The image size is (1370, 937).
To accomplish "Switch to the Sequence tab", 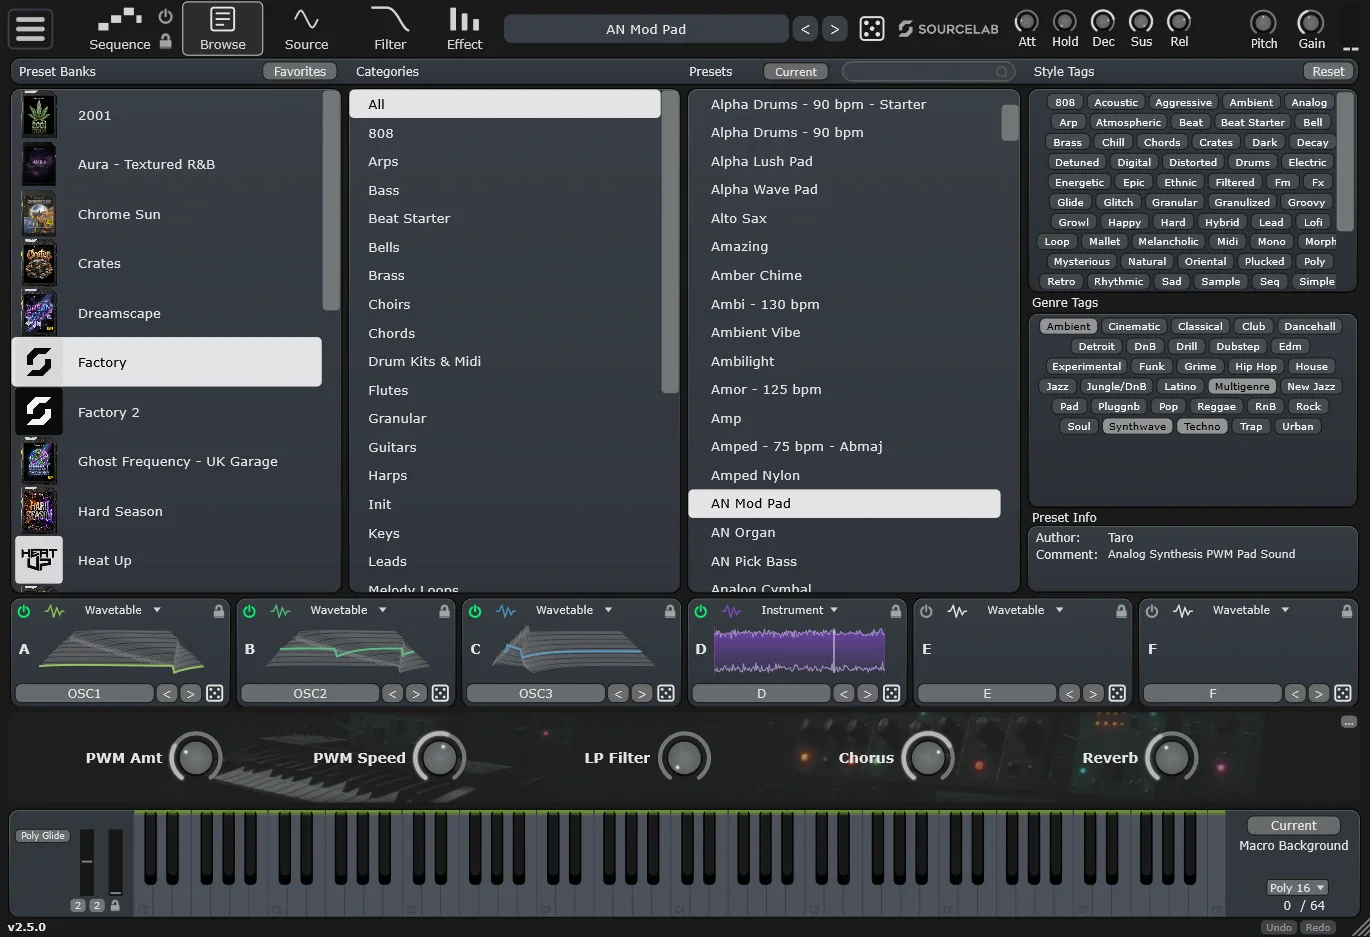I will [x=120, y=29].
